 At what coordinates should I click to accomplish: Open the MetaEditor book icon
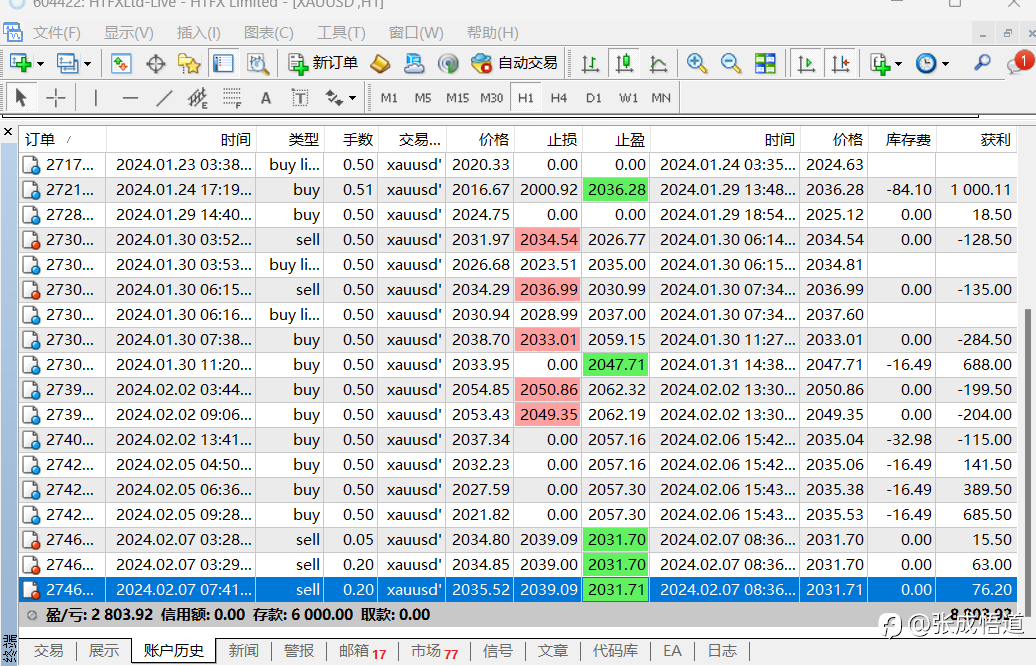pos(380,63)
